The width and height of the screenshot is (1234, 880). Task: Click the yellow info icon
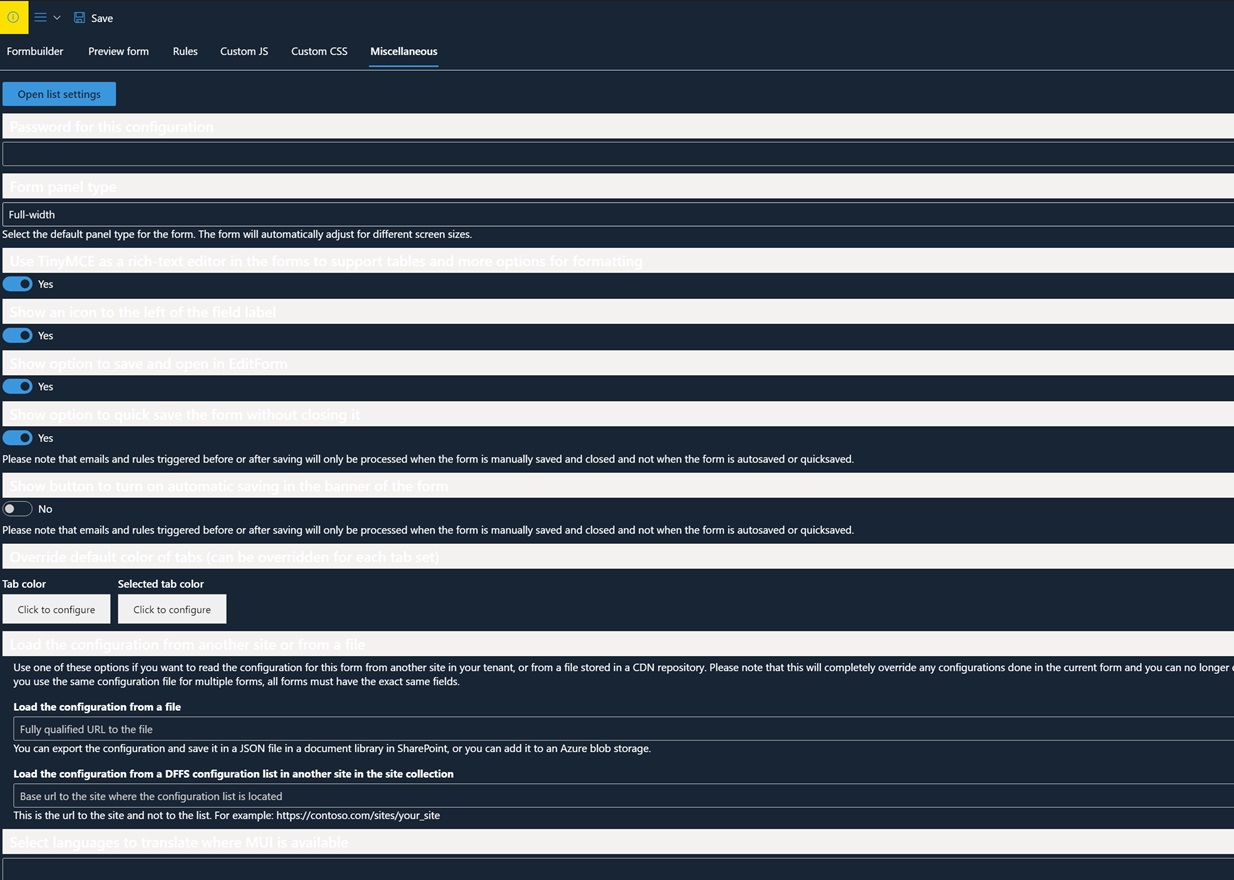[14, 17]
